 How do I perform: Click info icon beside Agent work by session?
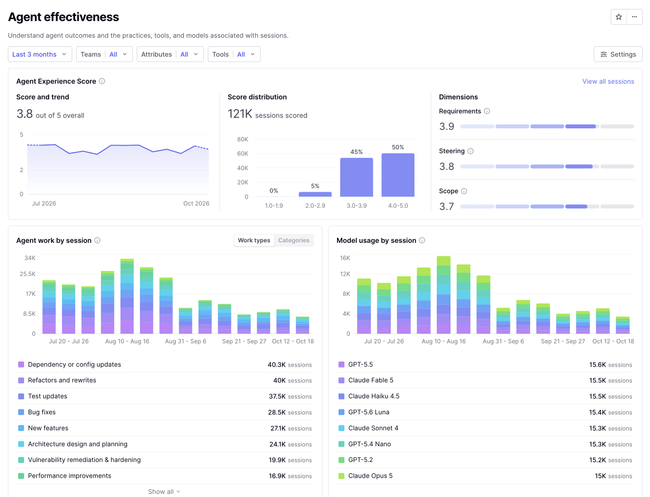tap(97, 240)
